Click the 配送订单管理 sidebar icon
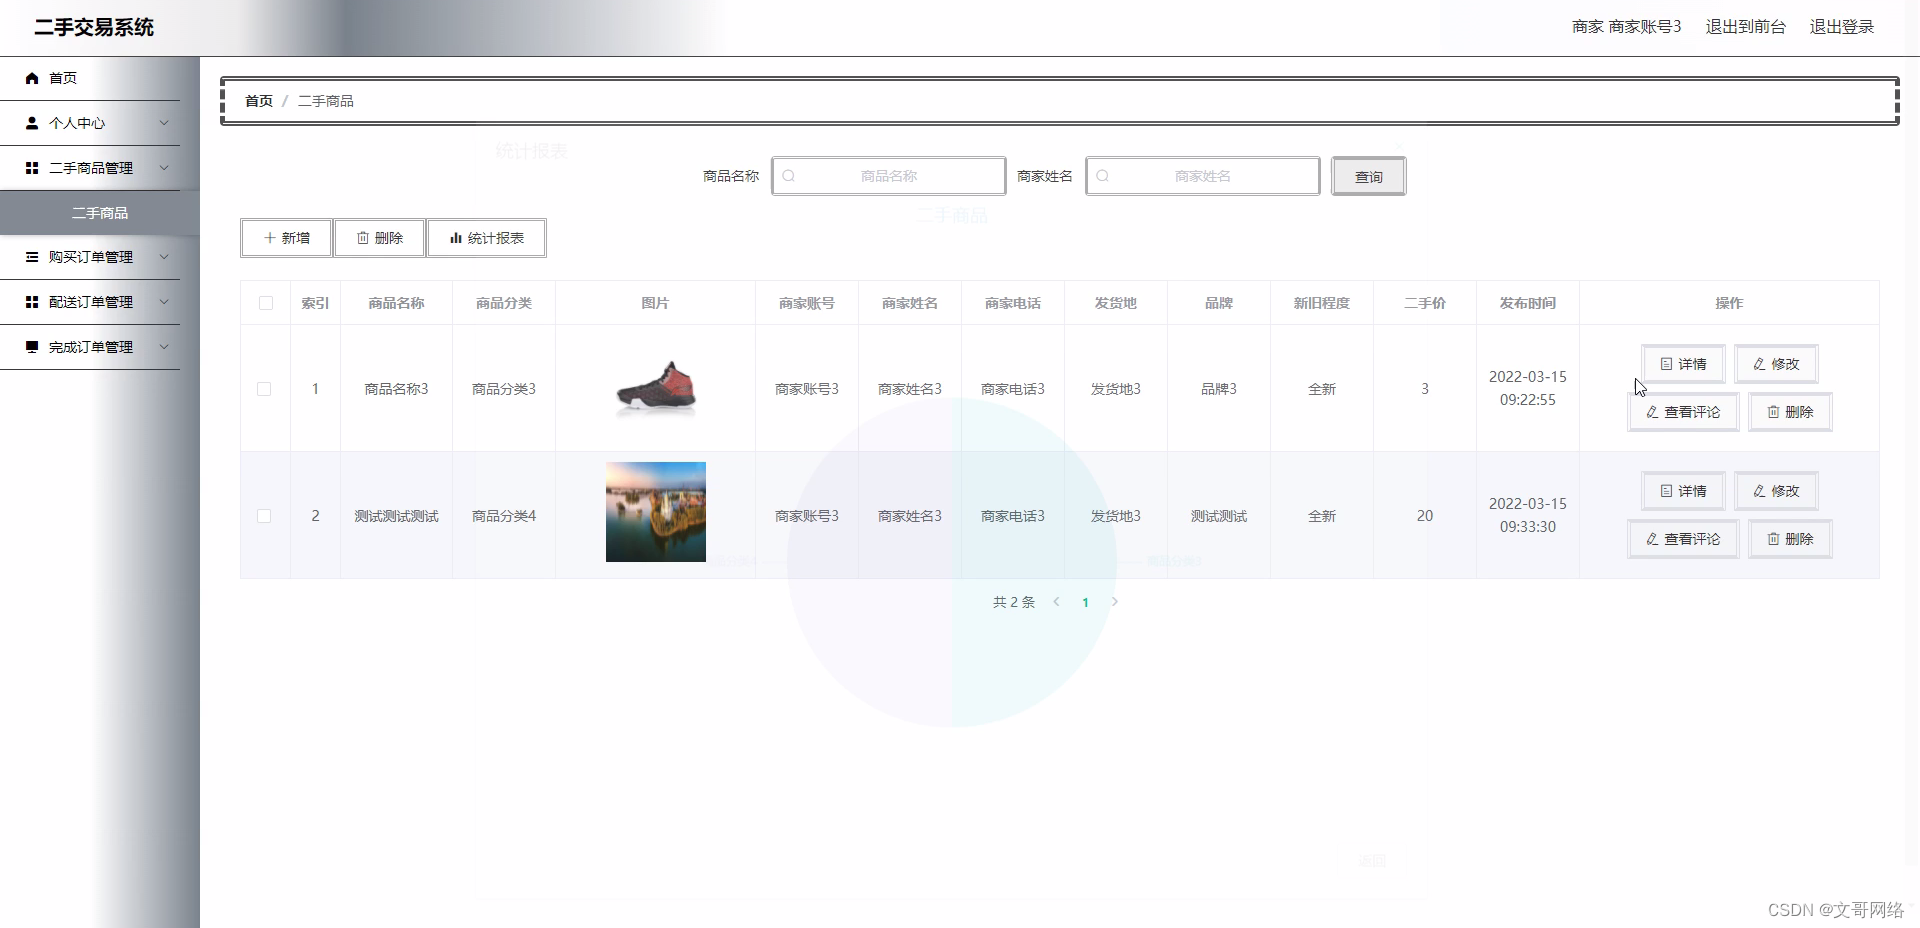Viewport: 1920px width, 928px height. [x=31, y=301]
